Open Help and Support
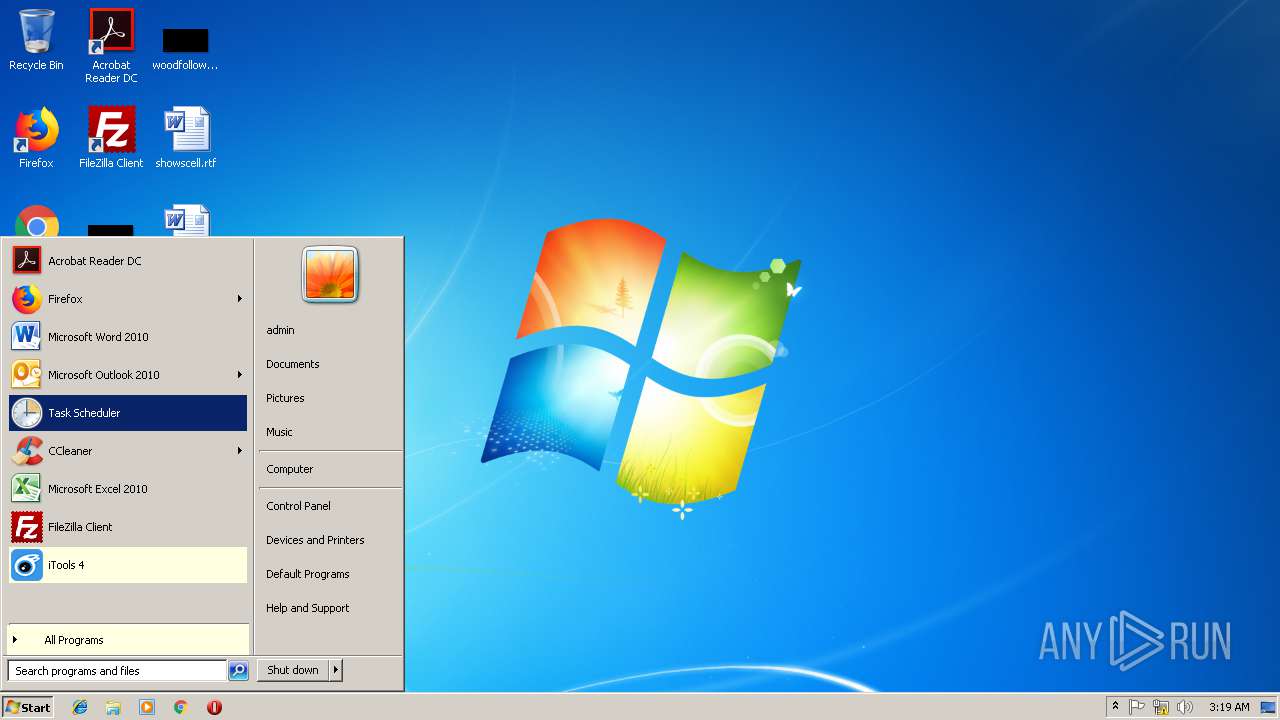 click(307, 608)
